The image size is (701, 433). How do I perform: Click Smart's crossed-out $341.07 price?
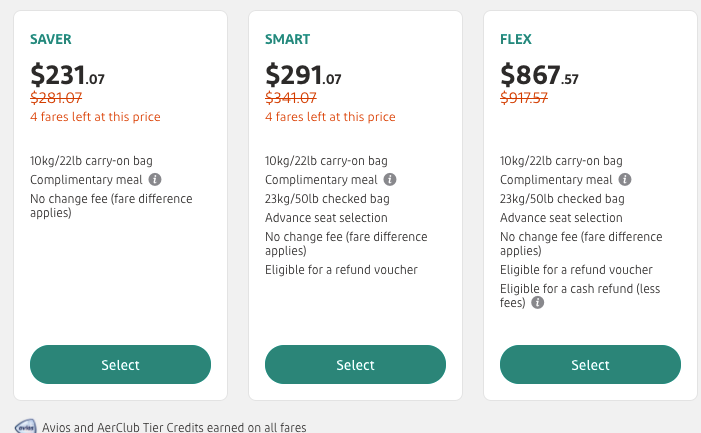pyautogui.click(x=291, y=98)
